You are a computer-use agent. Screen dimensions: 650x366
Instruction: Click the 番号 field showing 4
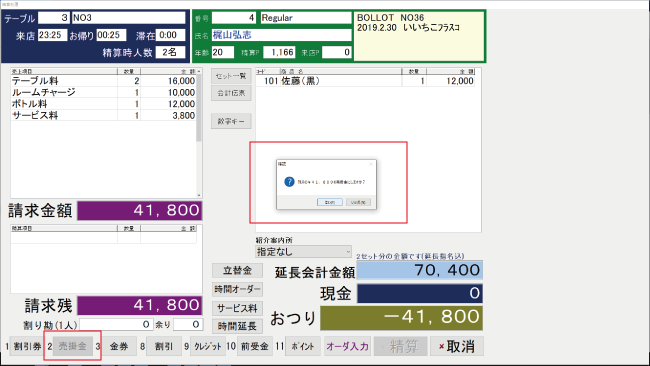[x=234, y=18]
